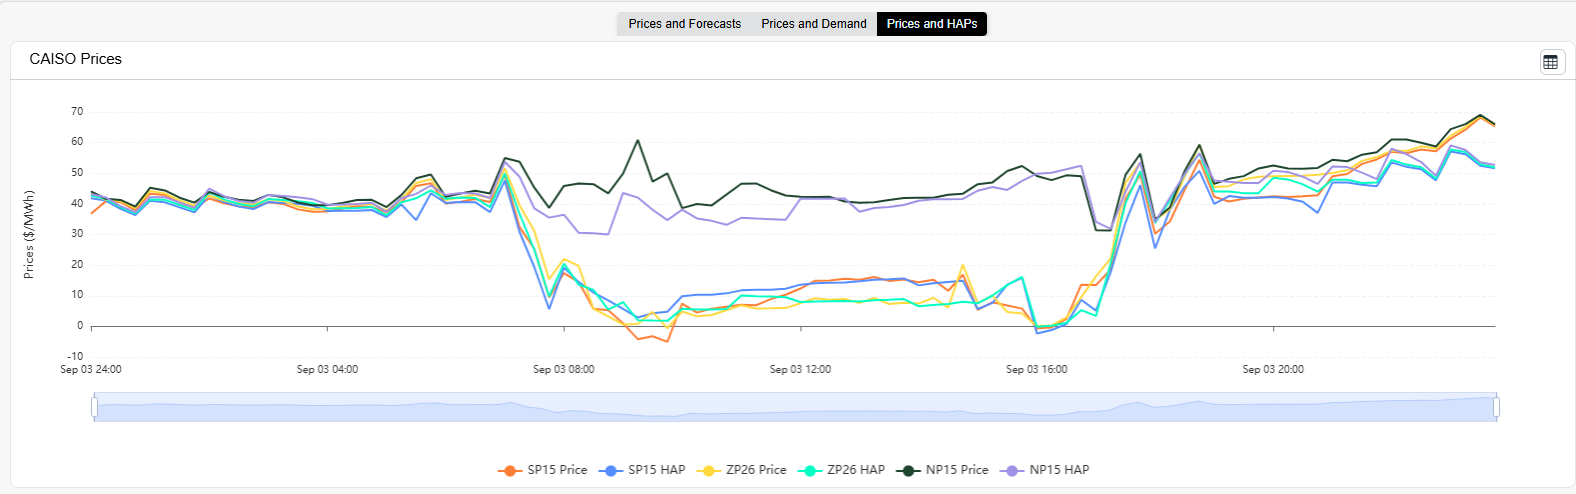Screen dimensions: 1576x494
Task: Toggle NP15 Price series in legend
Action: [942, 470]
